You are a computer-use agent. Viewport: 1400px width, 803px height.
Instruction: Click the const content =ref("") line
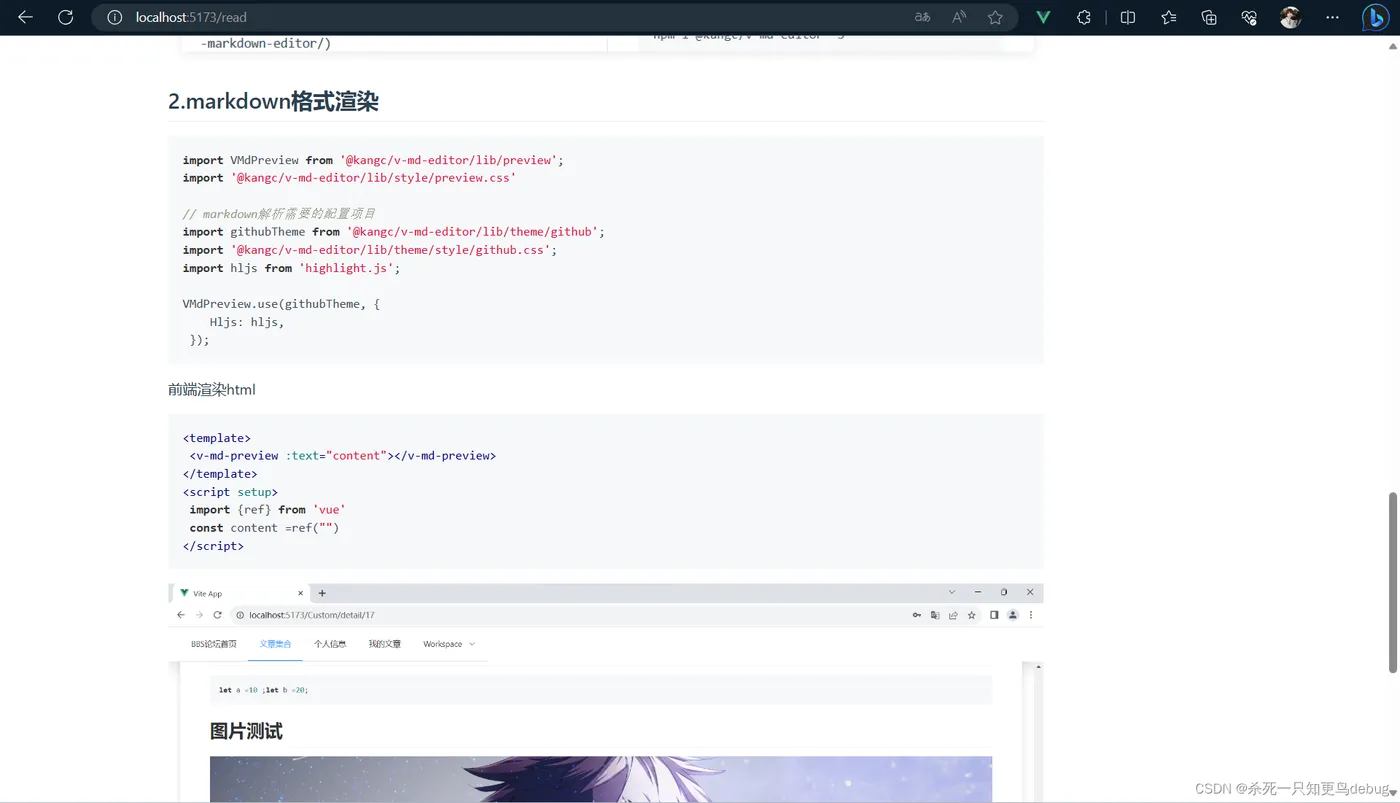(264, 528)
